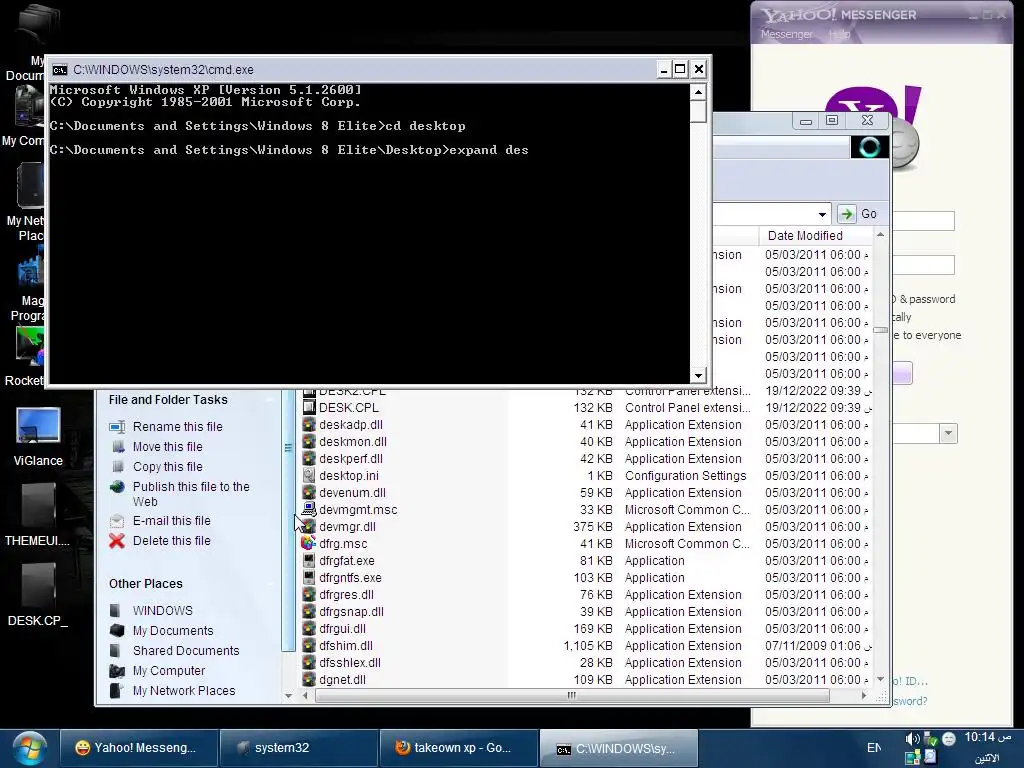Click Delete this file task
The image size is (1024, 768).
(x=171, y=541)
